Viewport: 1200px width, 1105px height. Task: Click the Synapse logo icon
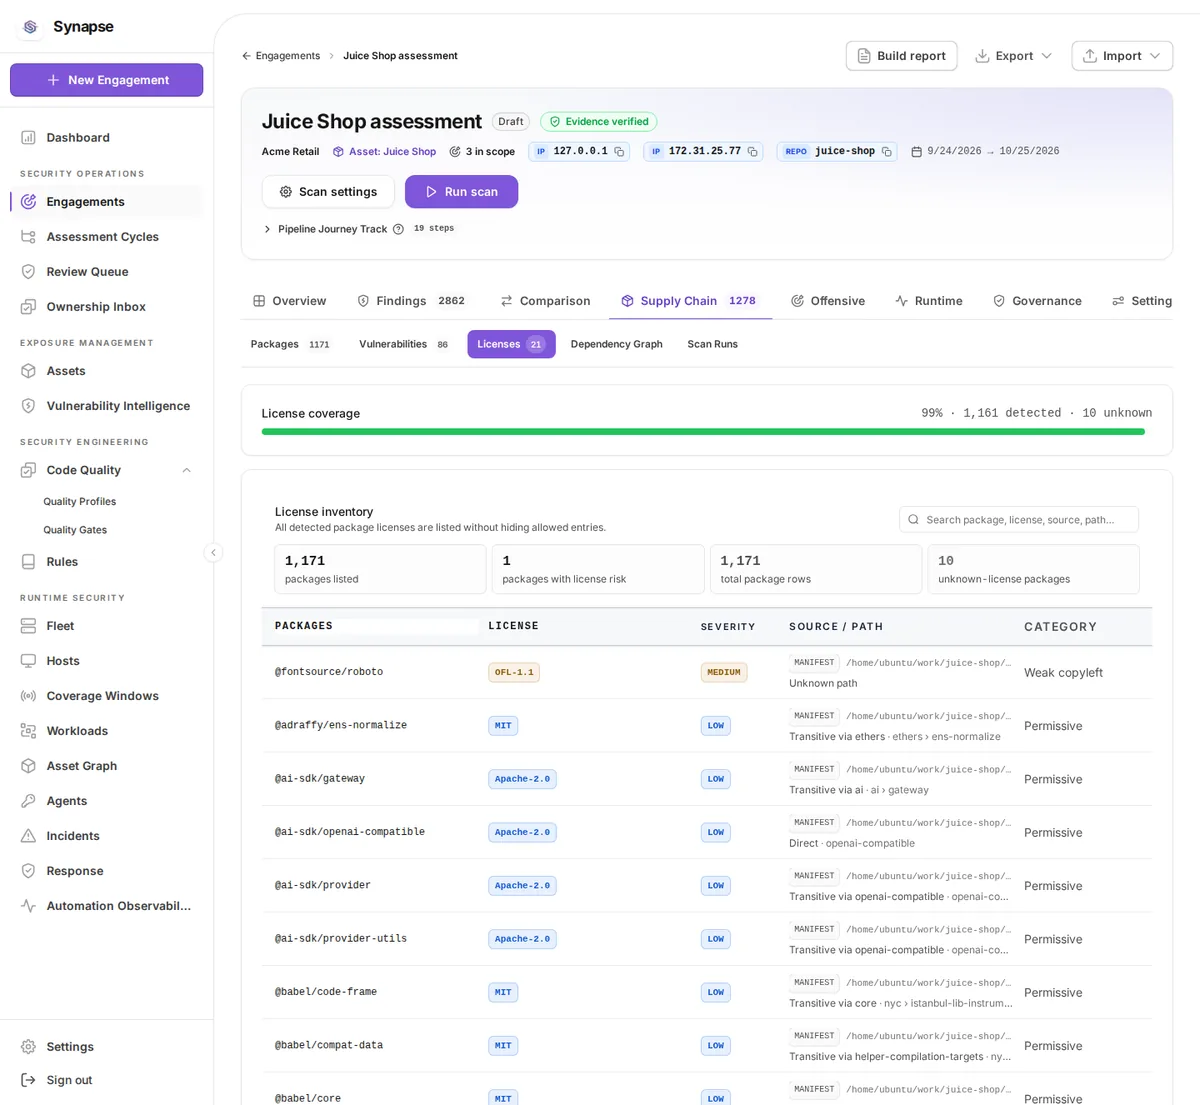30,27
